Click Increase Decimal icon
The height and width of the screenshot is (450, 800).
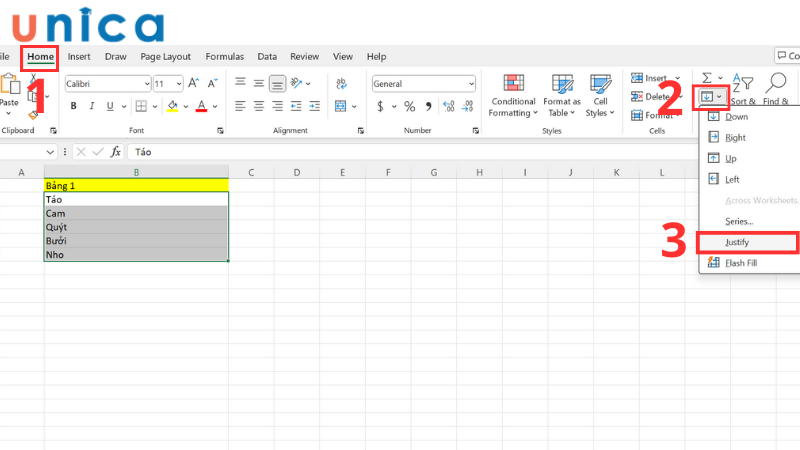(448, 106)
